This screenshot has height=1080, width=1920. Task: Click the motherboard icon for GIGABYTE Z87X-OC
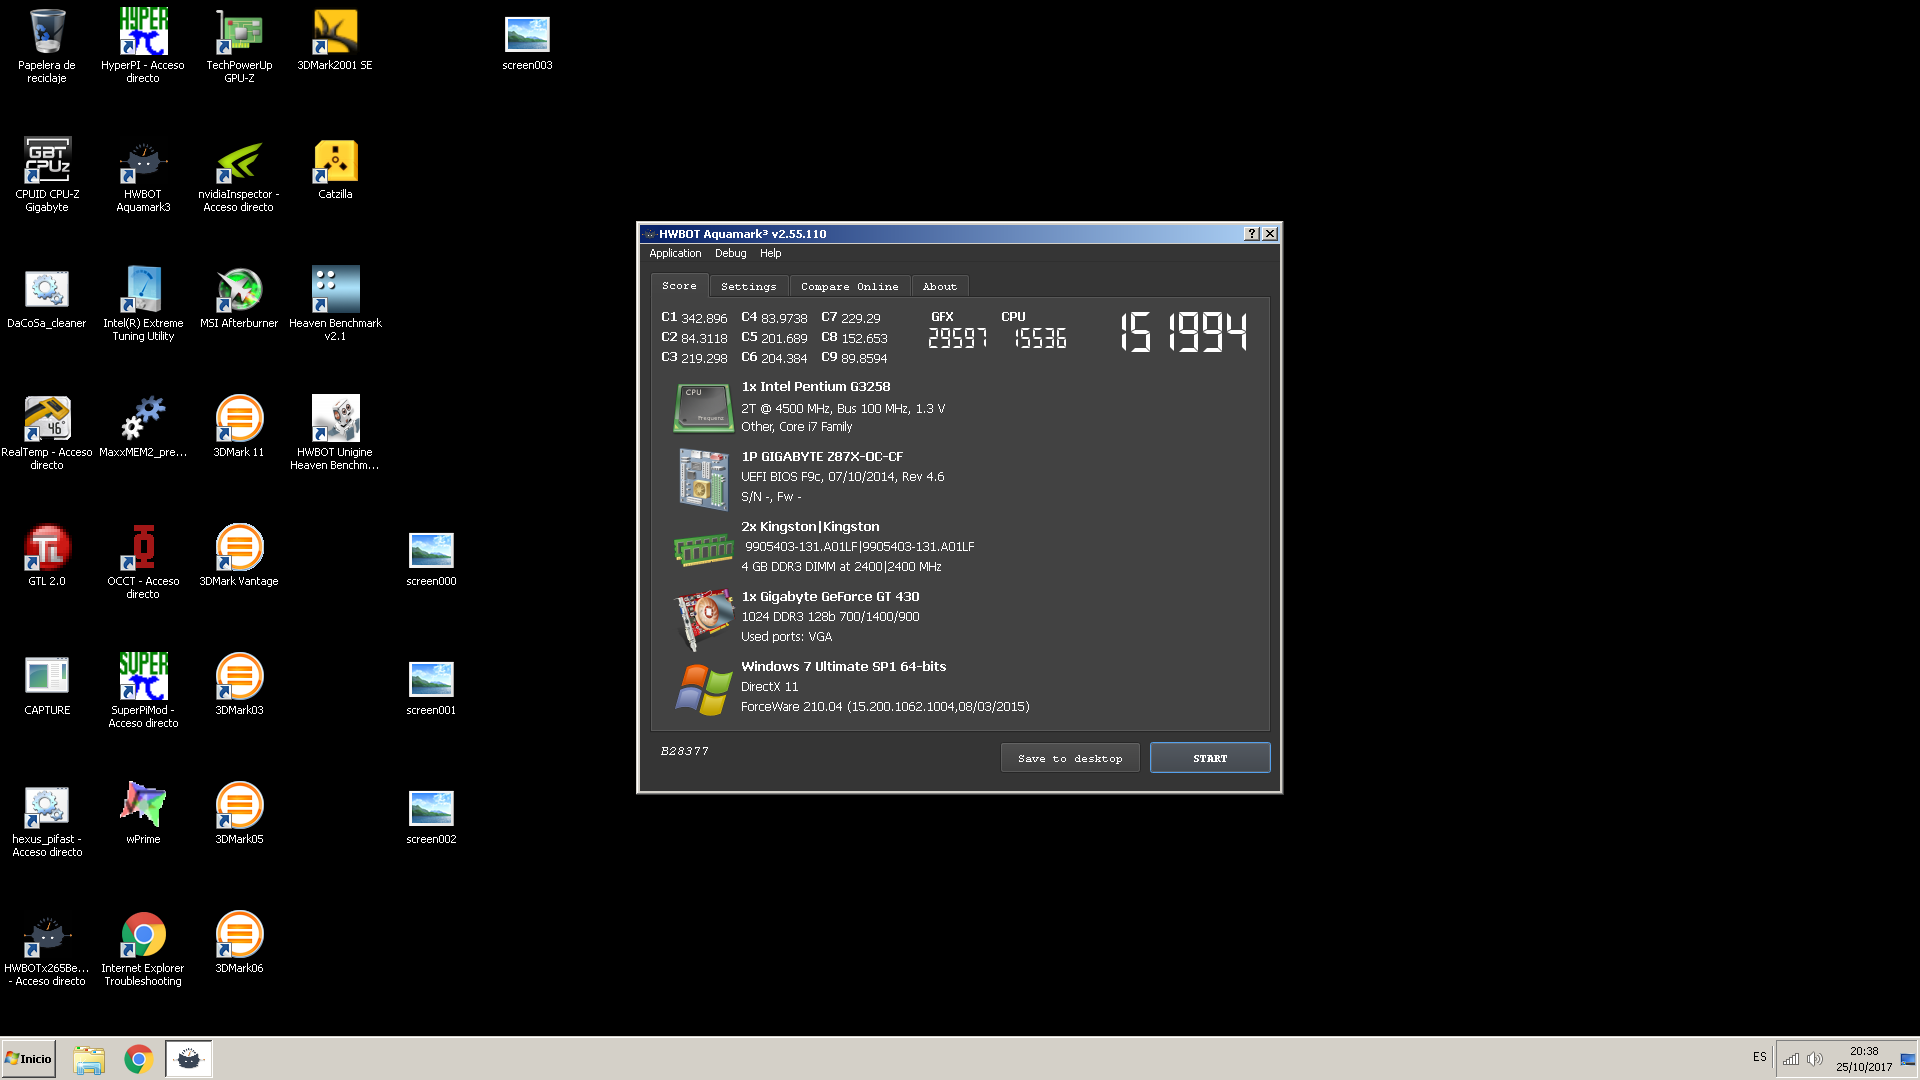[703, 478]
